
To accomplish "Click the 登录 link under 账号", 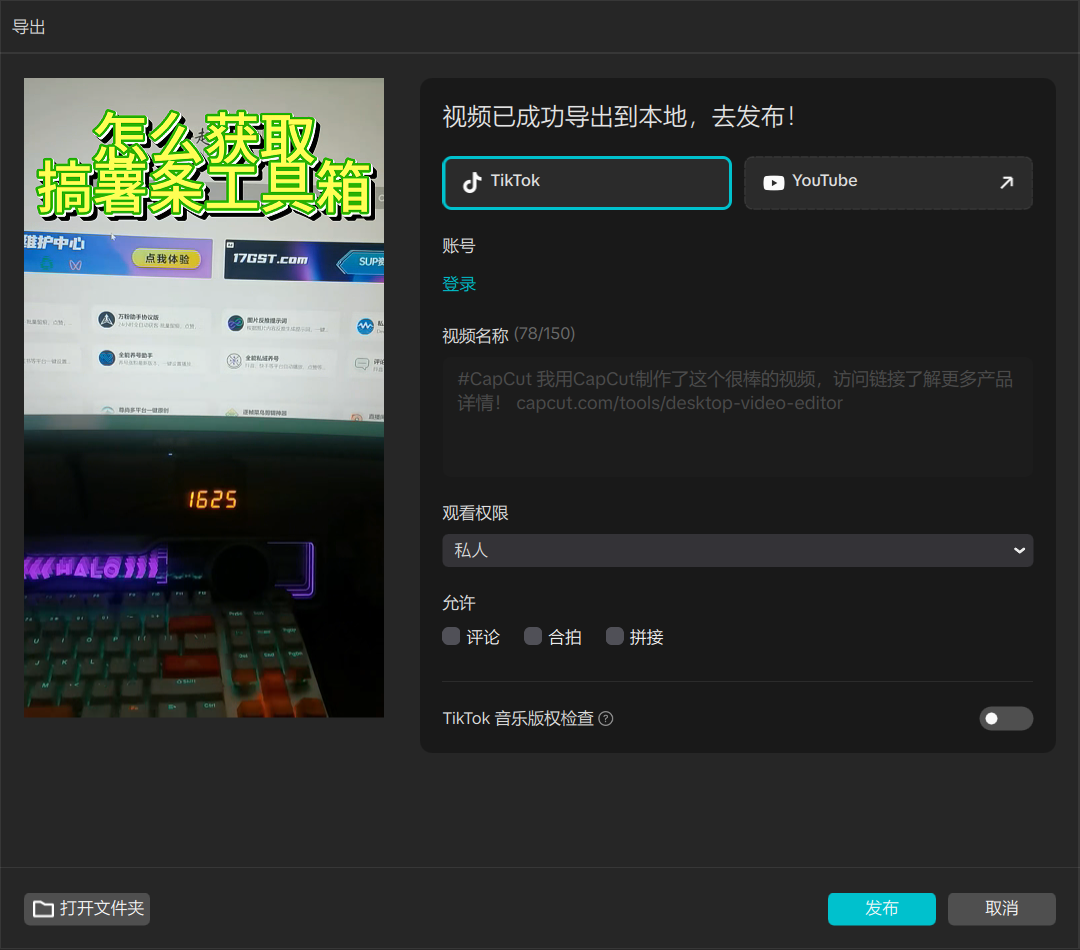I will click(459, 284).
